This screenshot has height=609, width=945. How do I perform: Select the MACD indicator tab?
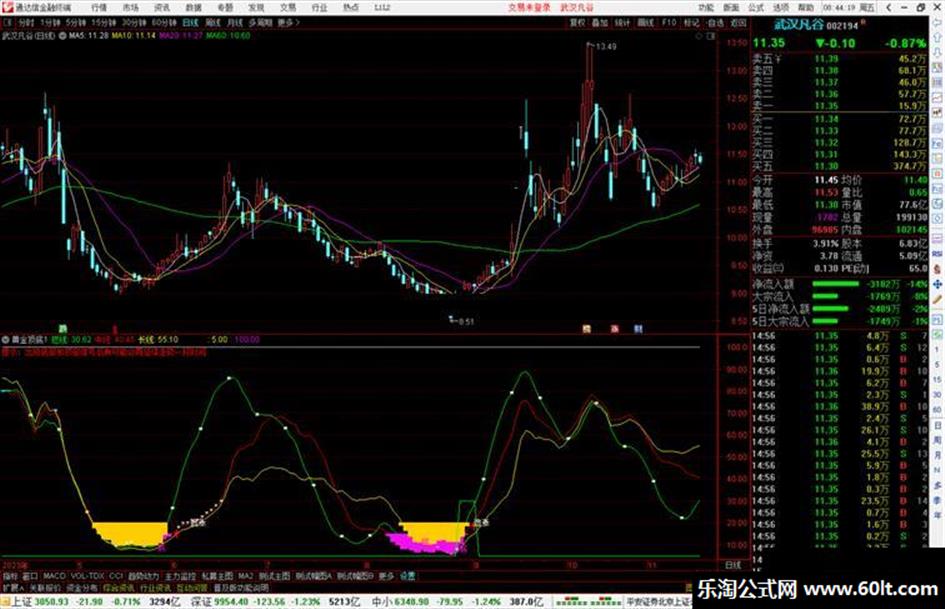click(x=54, y=576)
